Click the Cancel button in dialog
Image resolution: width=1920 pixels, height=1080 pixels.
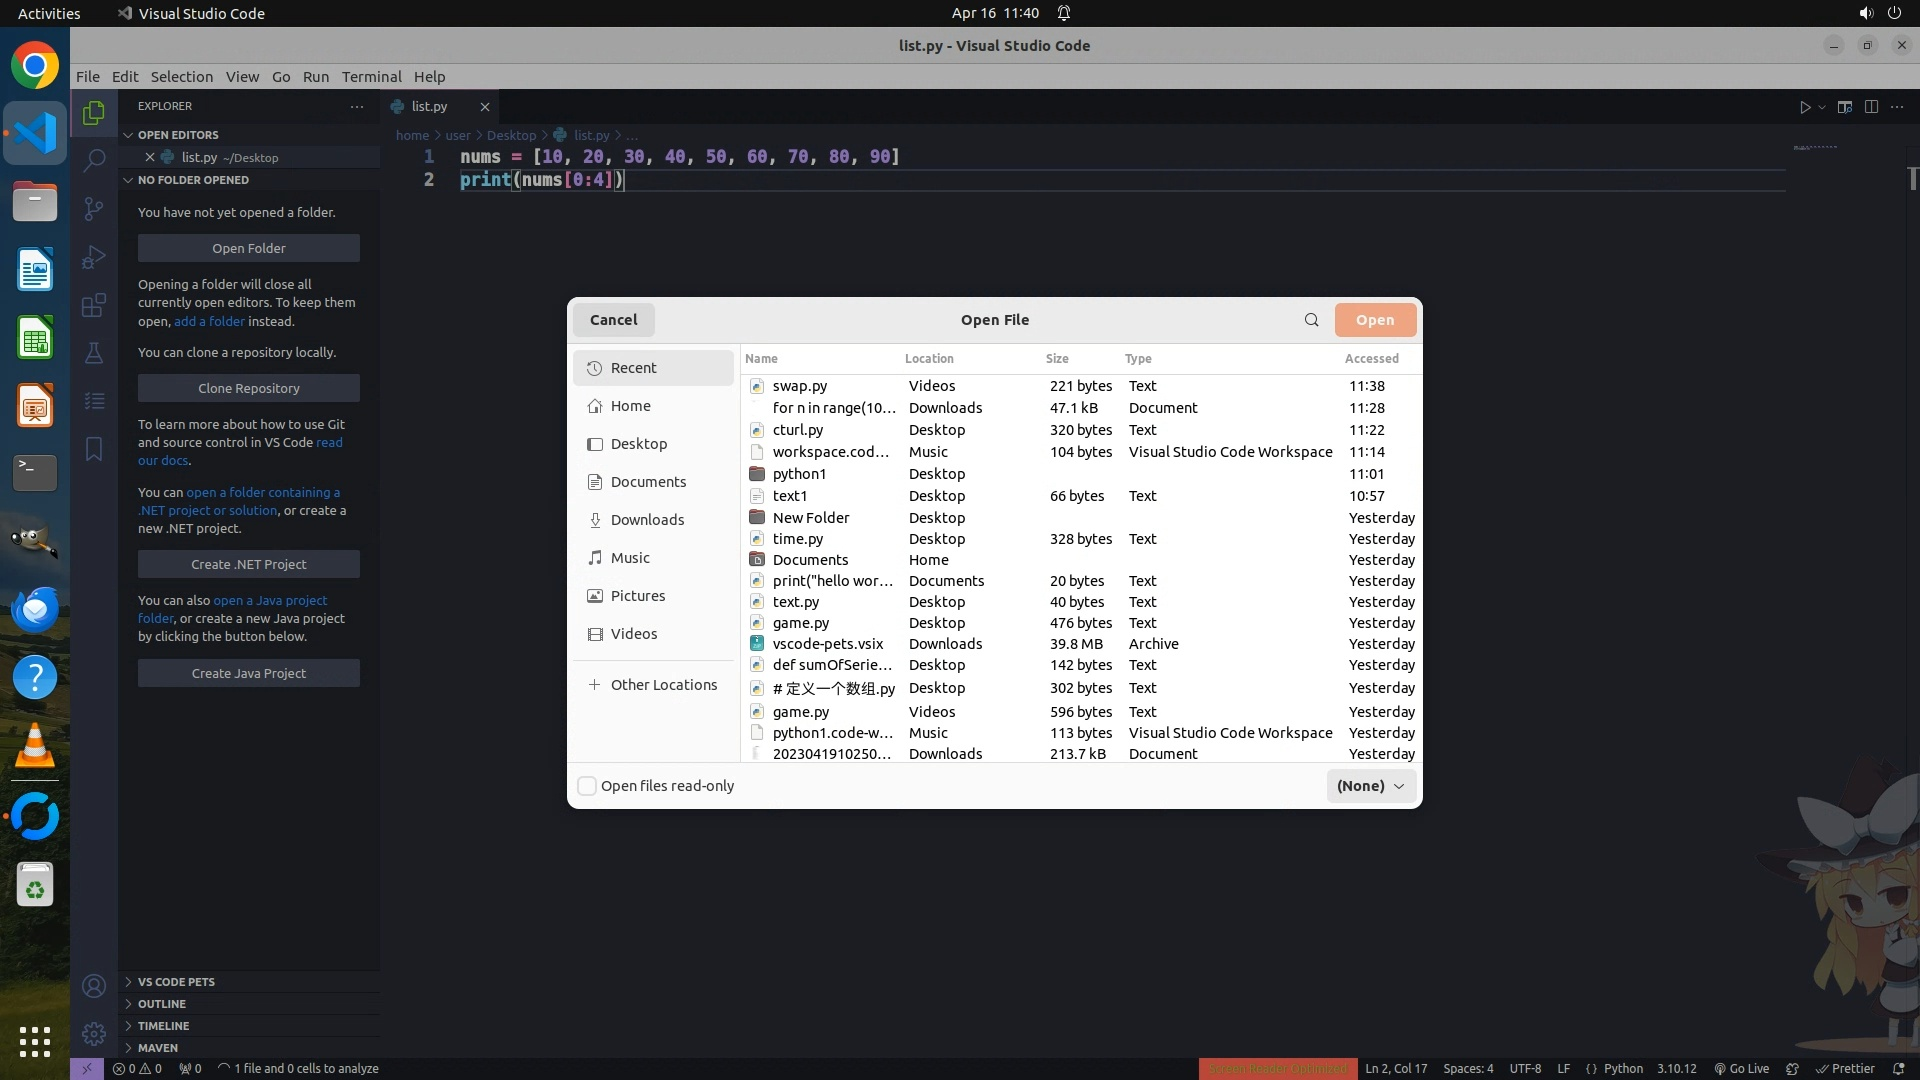tap(613, 320)
